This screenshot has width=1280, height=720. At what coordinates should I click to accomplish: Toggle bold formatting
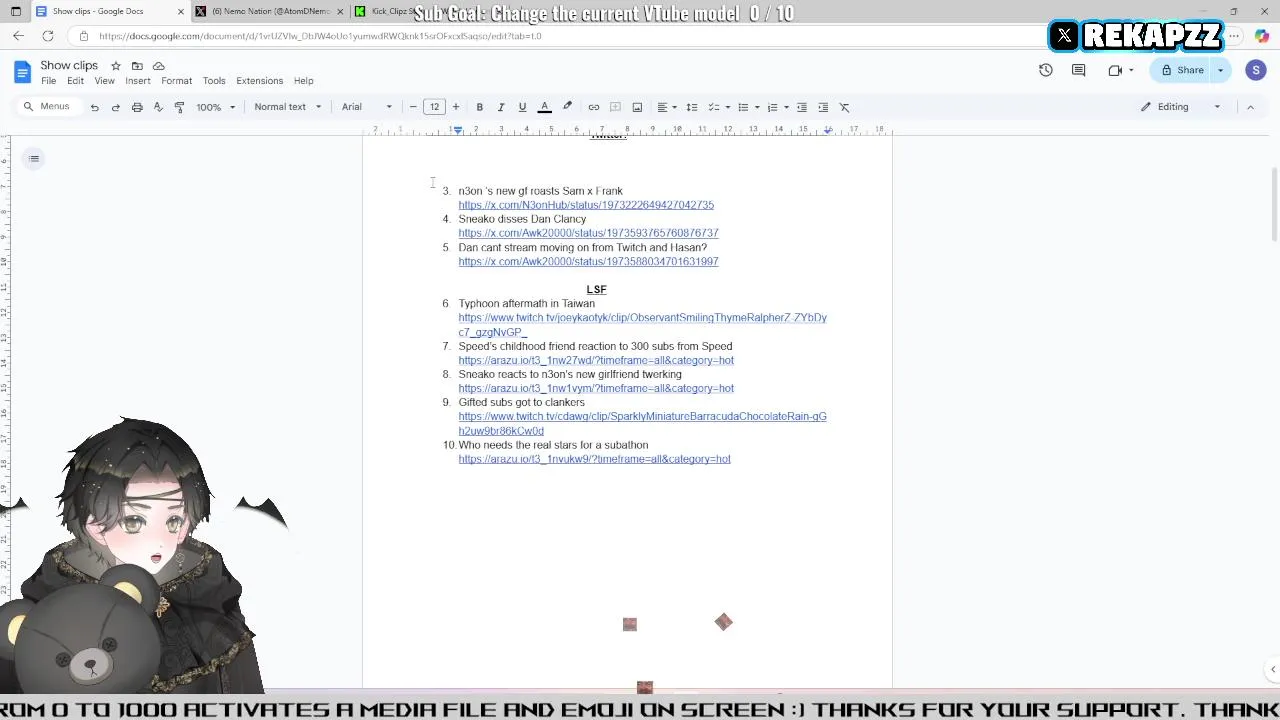480,107
